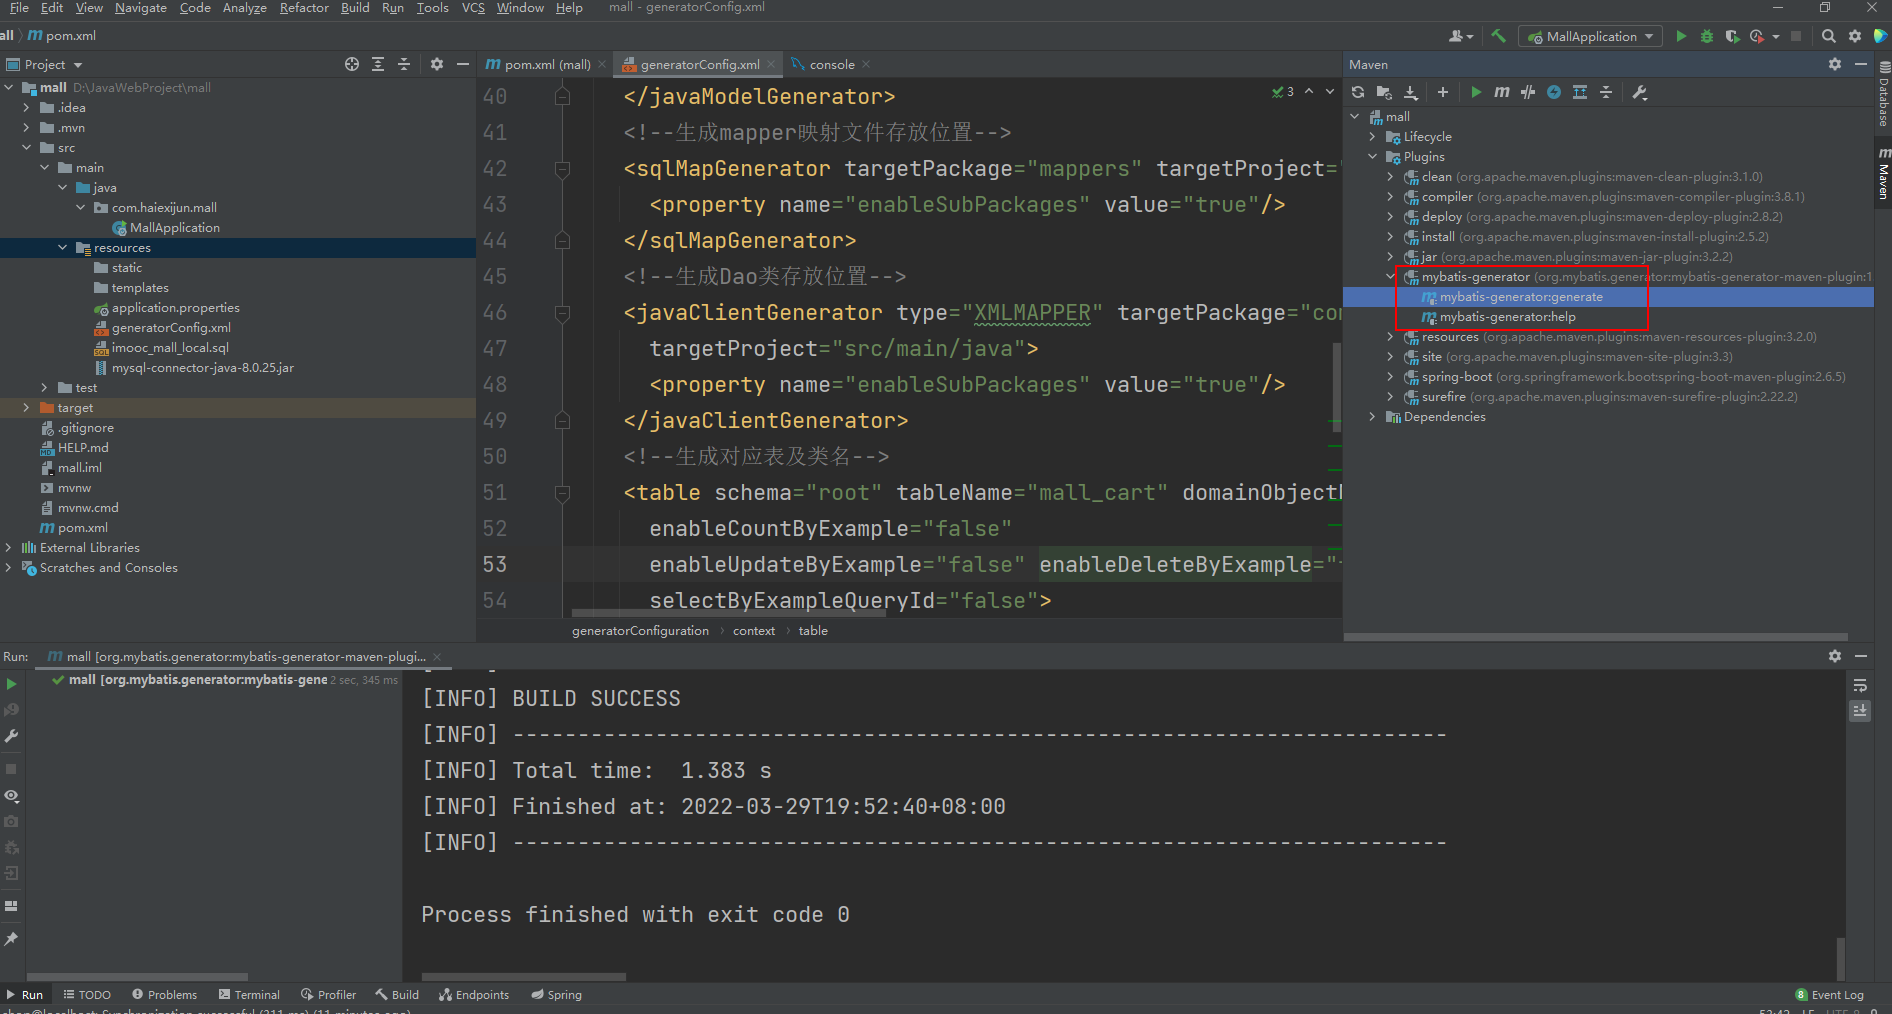1892x1014 pixels.
Task: Toggle code fold at line 42 sqlMapGenerator
Action: point(563,169)
